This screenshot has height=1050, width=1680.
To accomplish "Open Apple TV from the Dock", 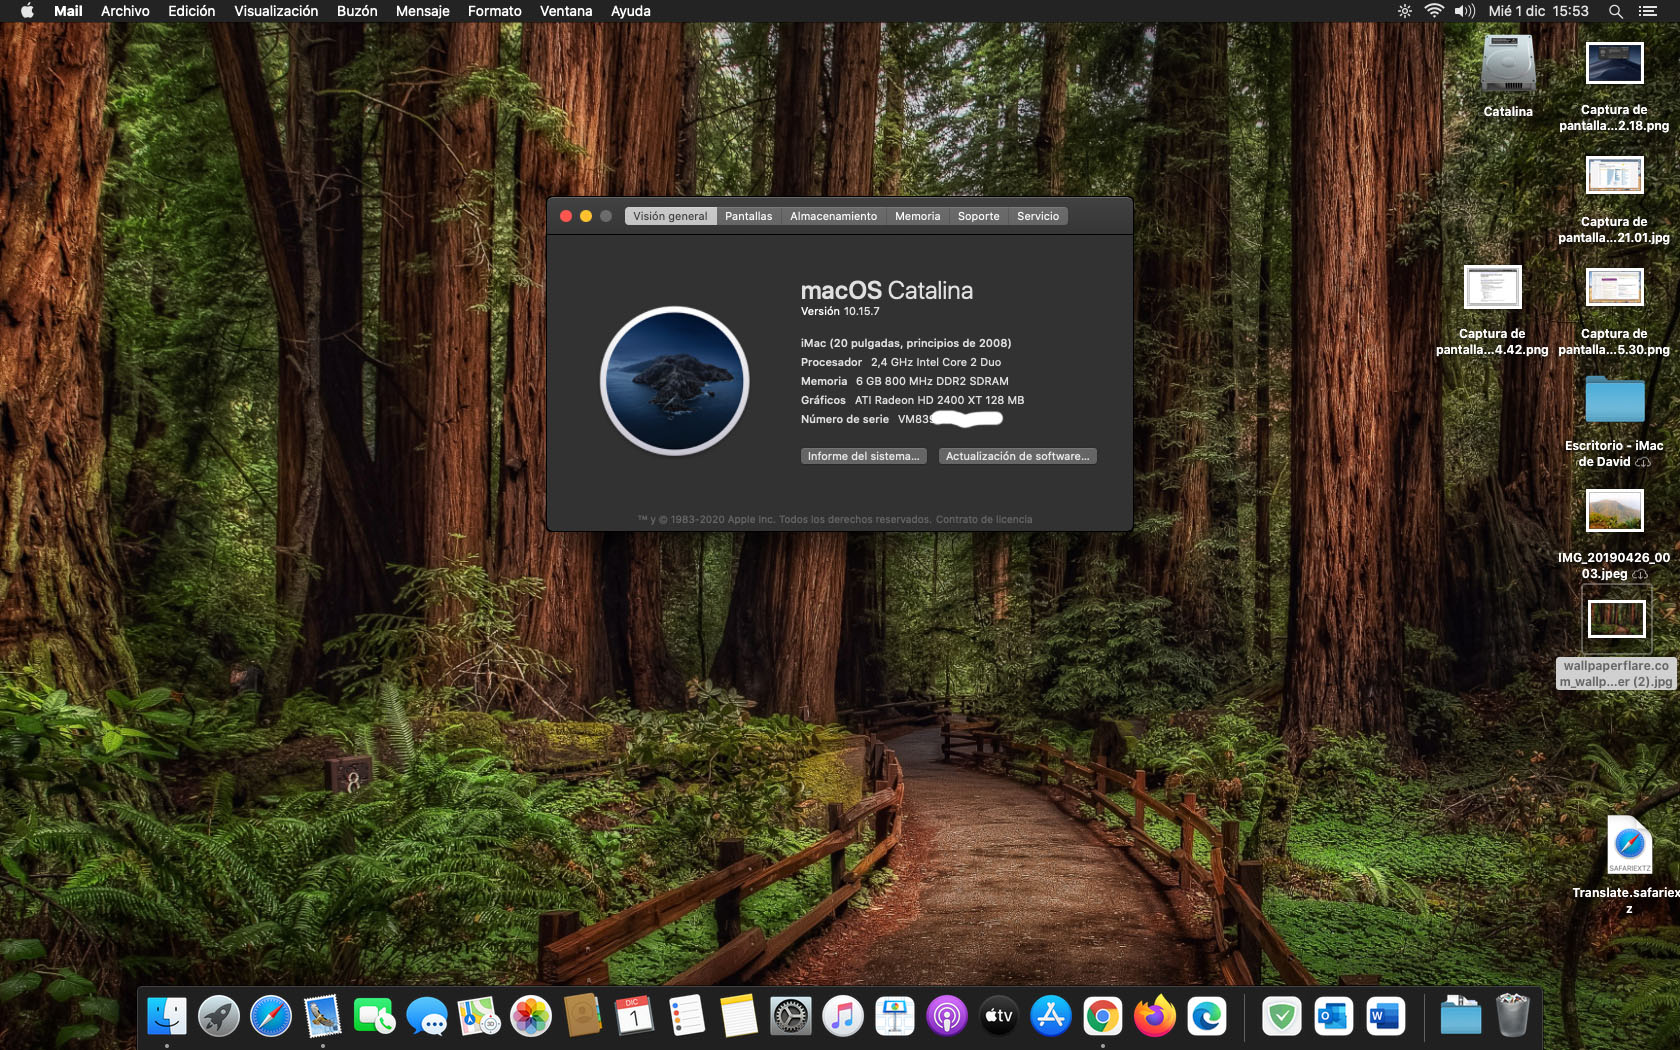I will click(x=999, y=1017).
